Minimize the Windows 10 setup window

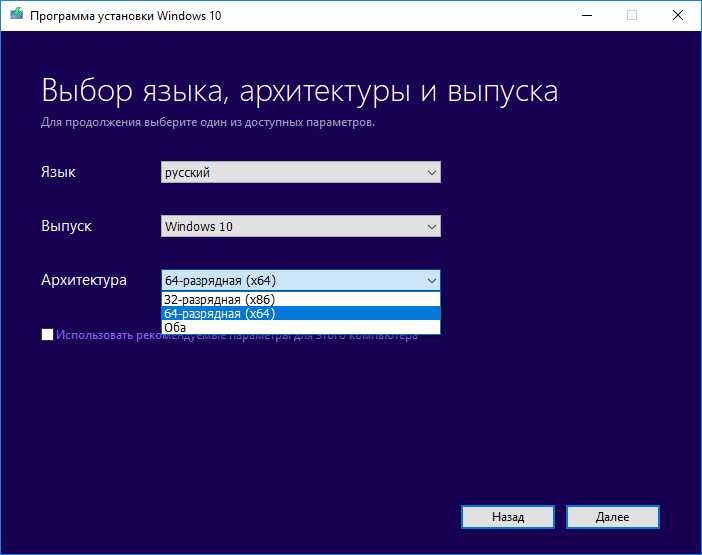[583, 15]
